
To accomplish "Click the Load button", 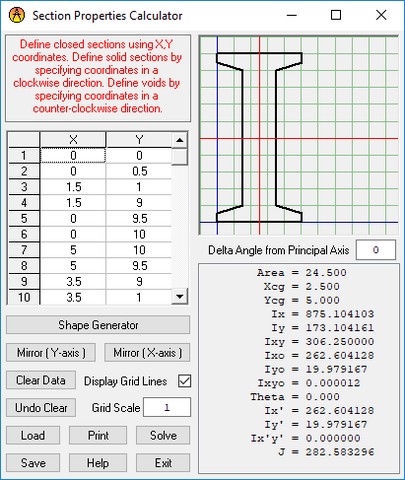I will [x=33, y=435].
